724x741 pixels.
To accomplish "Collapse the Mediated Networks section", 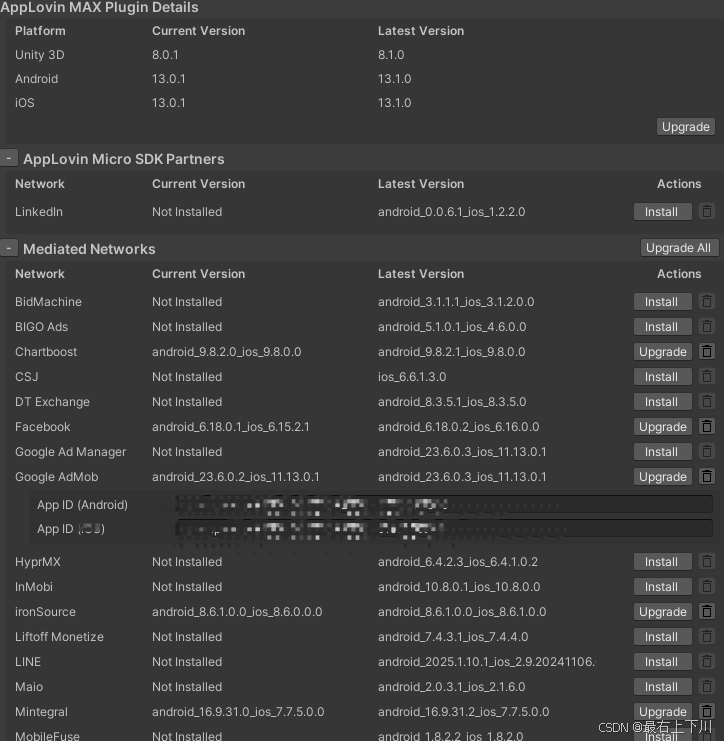I will 9,248.
